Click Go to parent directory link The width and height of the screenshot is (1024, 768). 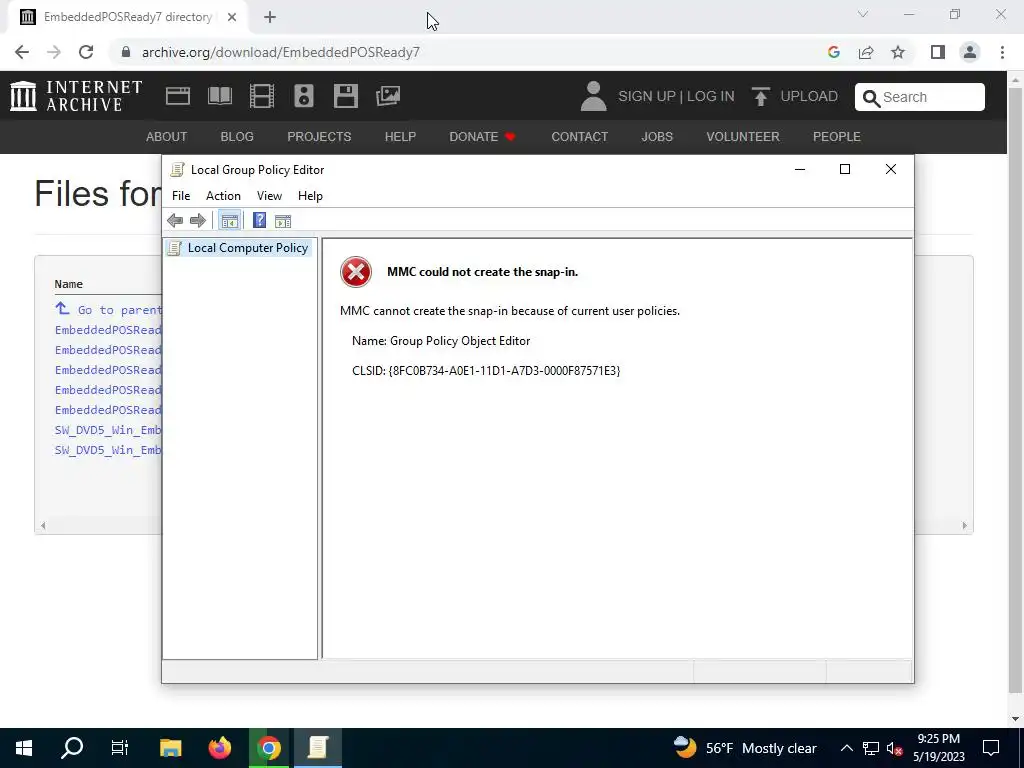pyautogui.click(x=108, y=310)
